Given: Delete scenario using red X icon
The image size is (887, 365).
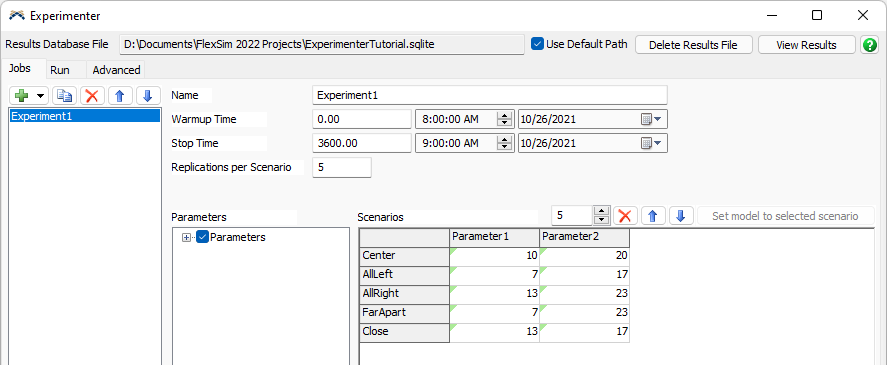Looking at the screenshot, I should coord(625,216).
